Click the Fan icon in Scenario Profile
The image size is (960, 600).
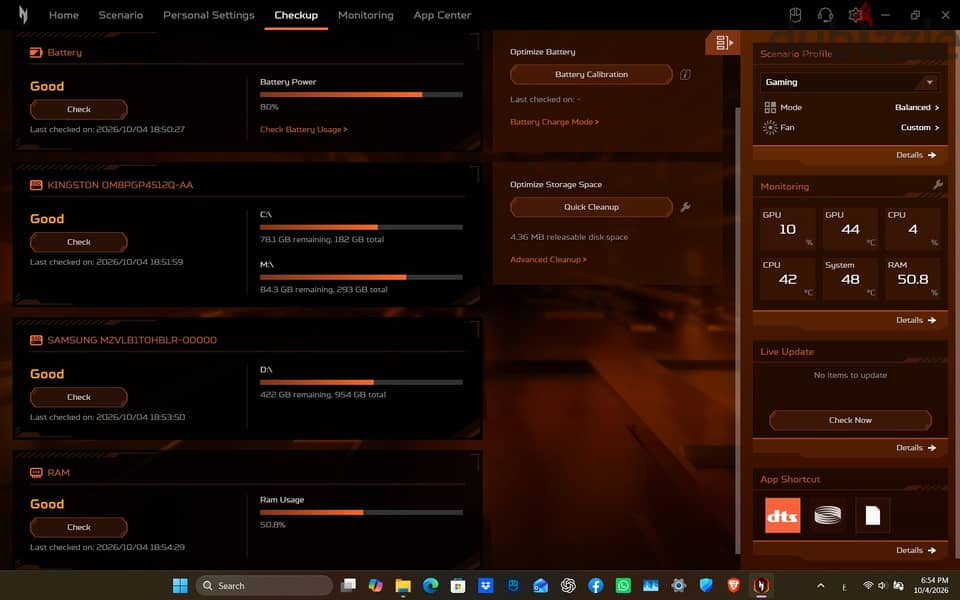click(x=770, y=127)
